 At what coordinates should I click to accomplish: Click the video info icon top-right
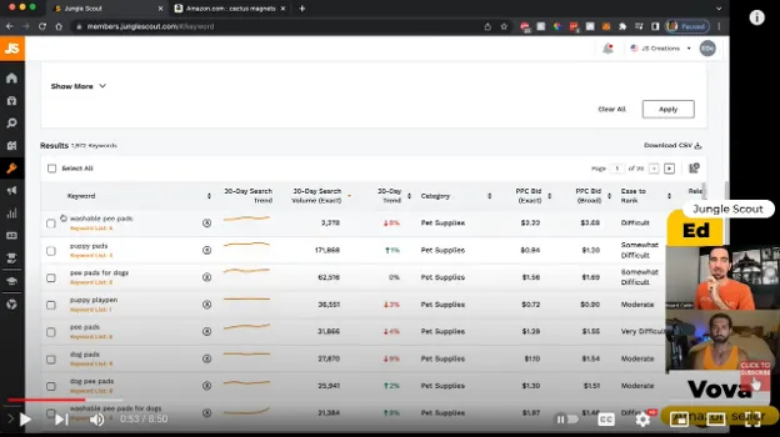pos(757,17)
